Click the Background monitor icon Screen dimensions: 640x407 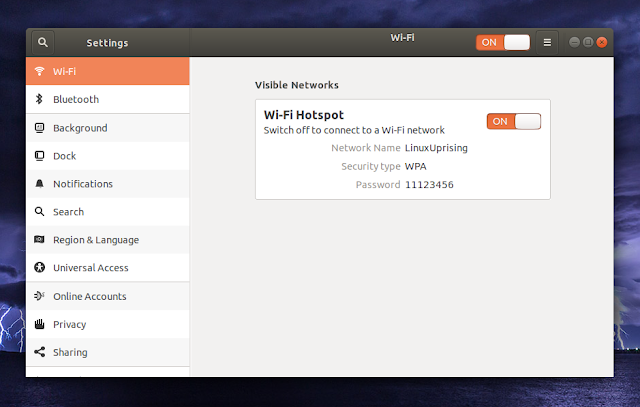[x=39, y=128]
